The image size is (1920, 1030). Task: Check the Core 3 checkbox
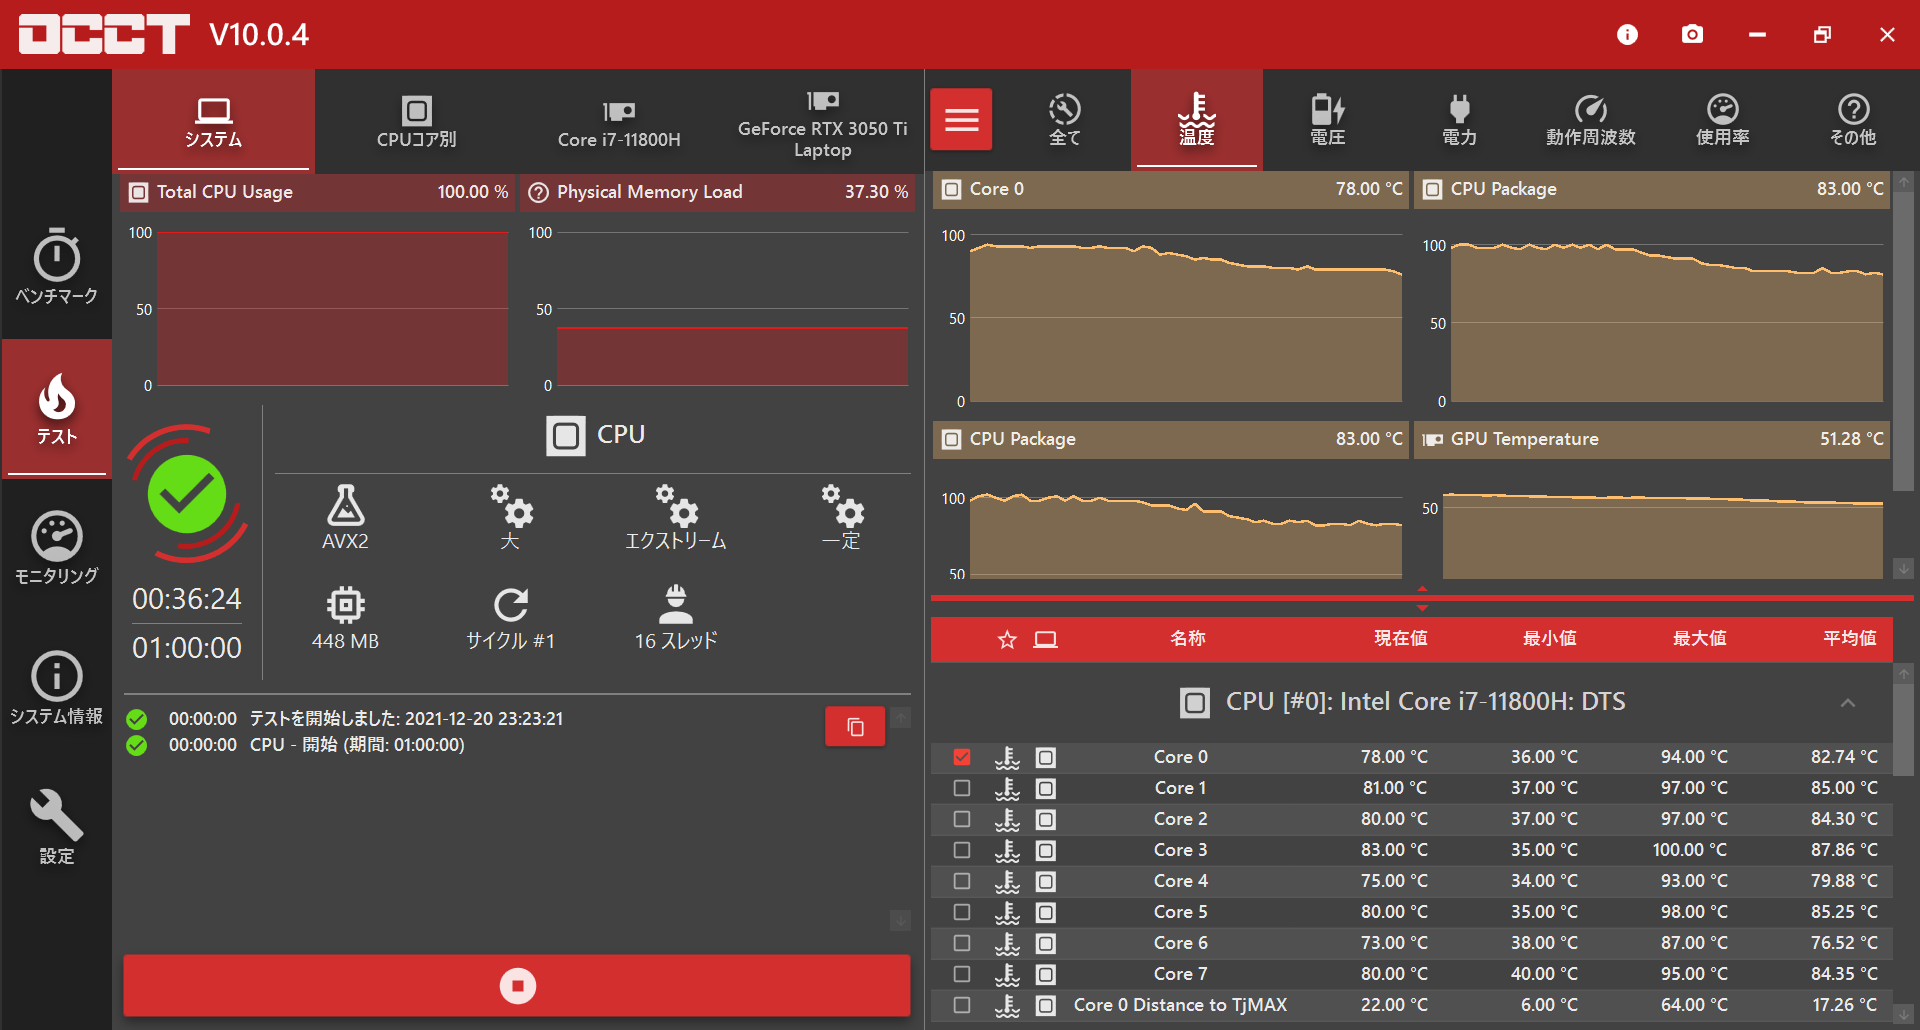[962, 850]
